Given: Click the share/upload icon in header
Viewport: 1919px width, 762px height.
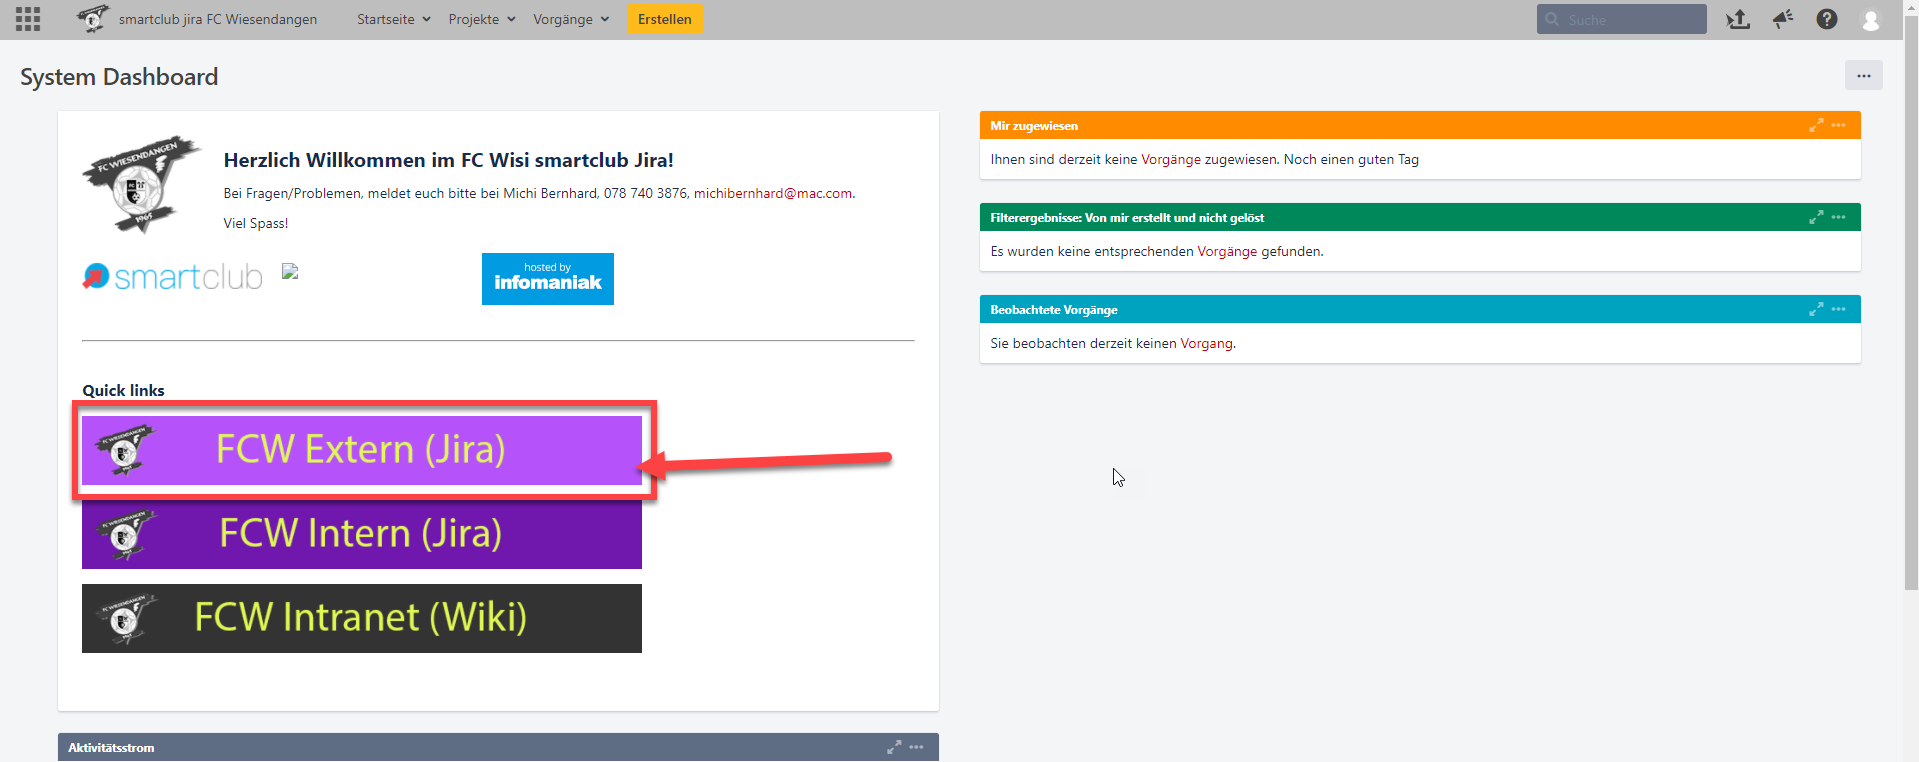Looking at the screenshot, I should [1738, 19].
